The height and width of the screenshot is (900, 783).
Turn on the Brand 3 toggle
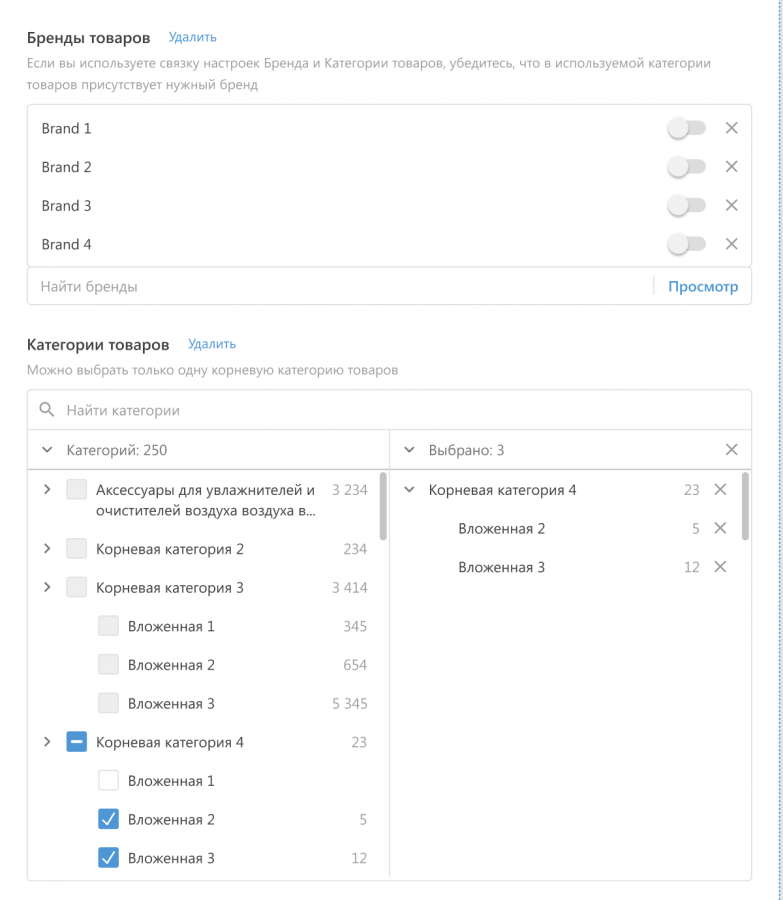point(686,205)
